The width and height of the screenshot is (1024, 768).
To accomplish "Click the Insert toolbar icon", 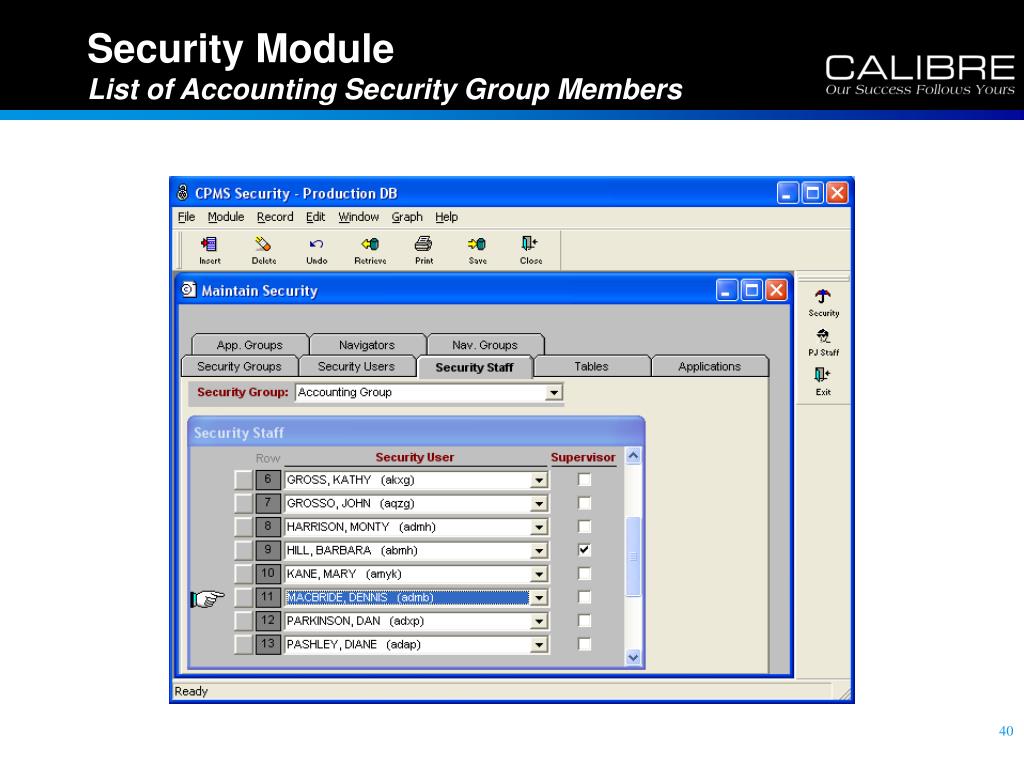I will point(210,250).
